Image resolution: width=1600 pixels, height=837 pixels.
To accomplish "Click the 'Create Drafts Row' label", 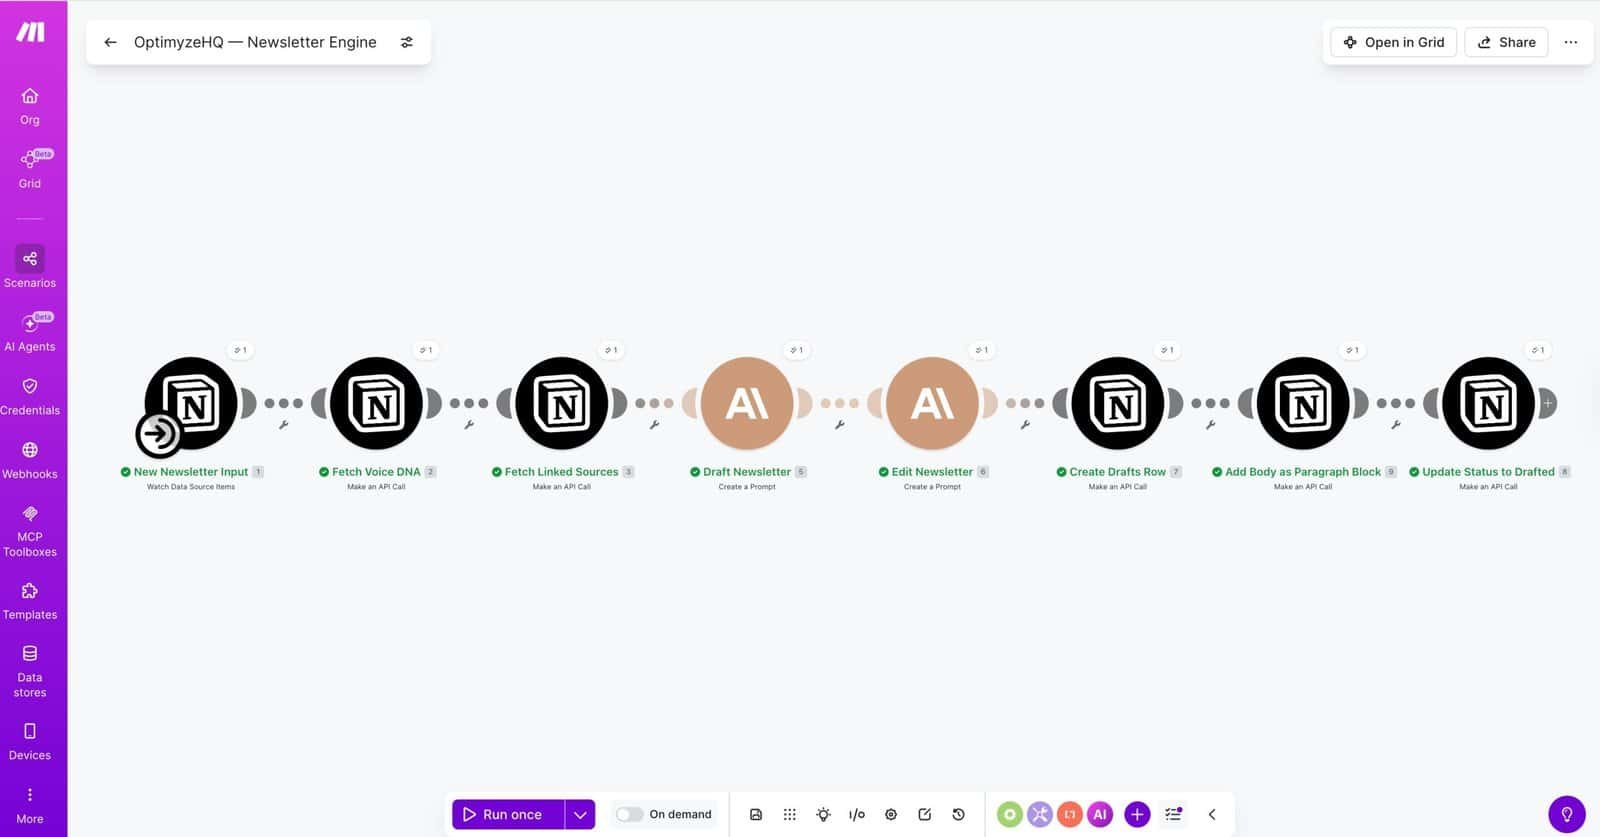I will (1117, 472).
